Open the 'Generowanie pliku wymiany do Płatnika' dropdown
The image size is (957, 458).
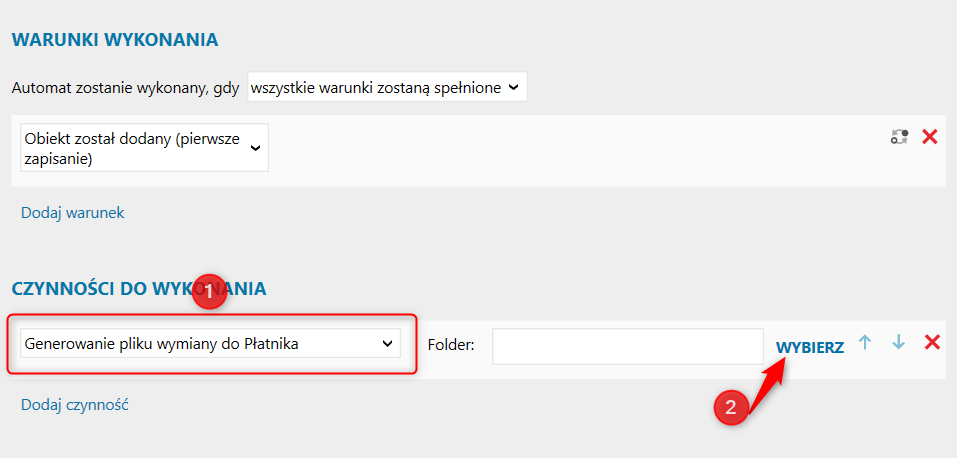click(x=210, y=343)
